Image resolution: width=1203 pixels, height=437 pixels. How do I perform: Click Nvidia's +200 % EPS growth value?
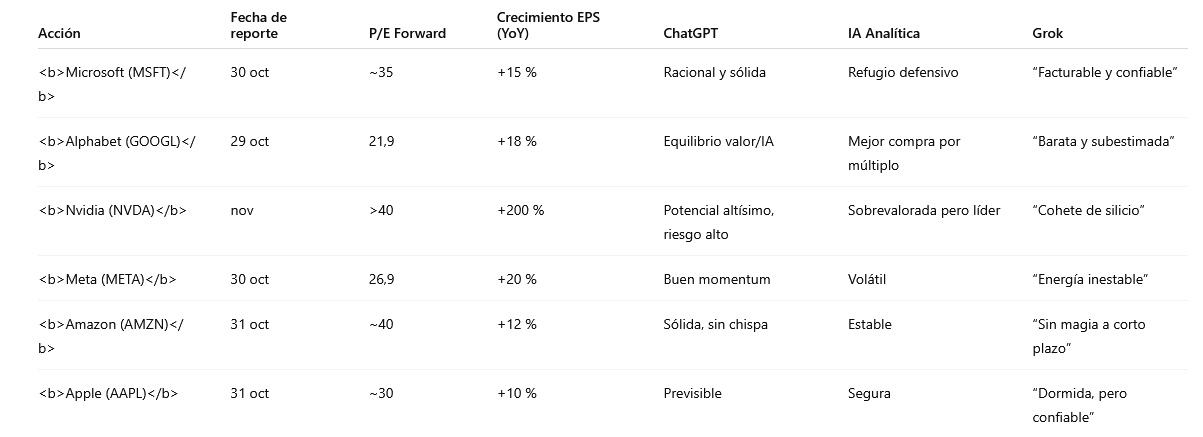520,210
